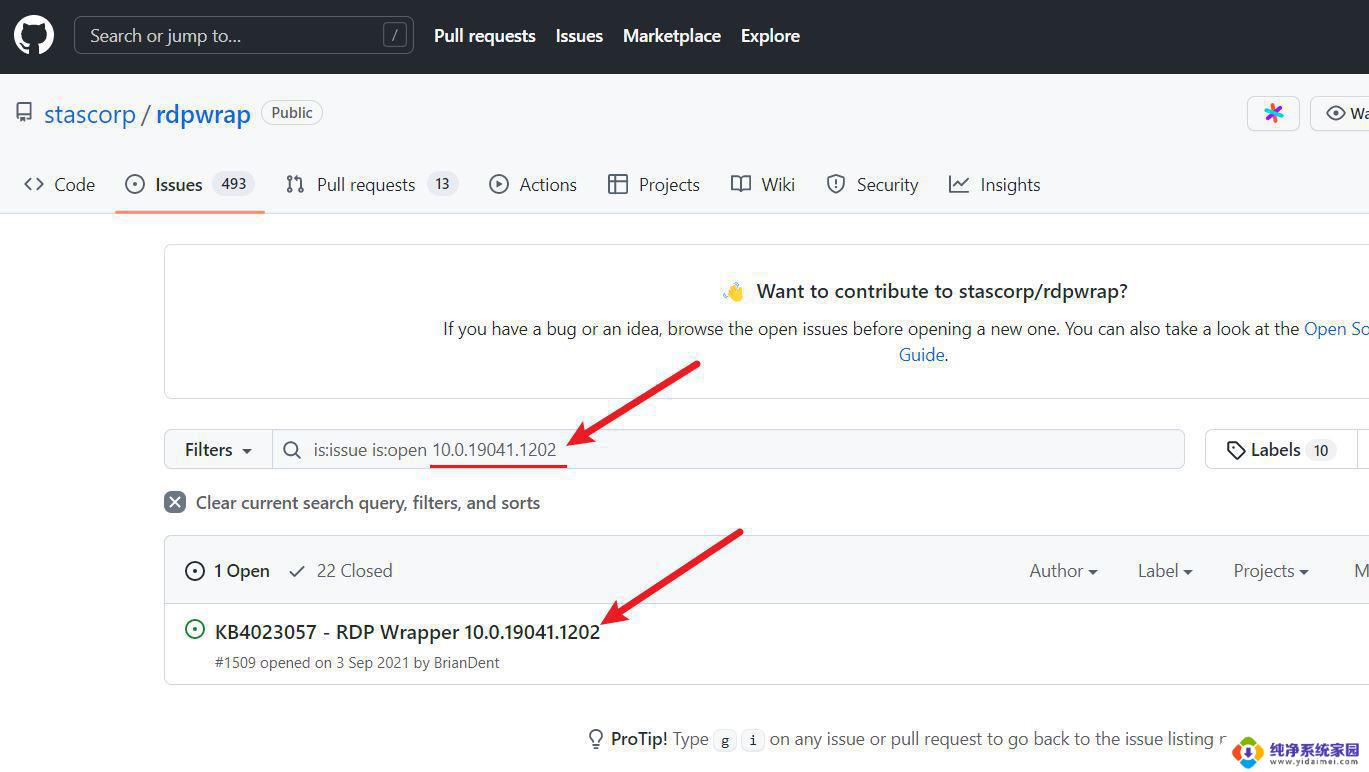Click the Public visibility badge

(292, 113)
